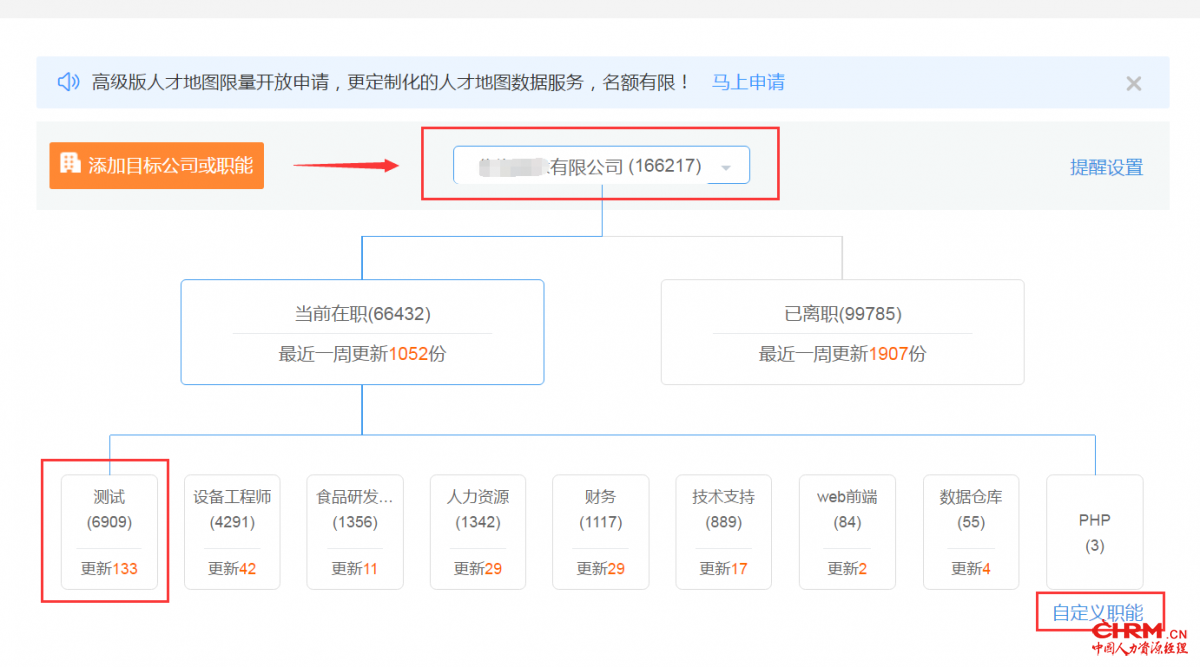Click 最近一周更新1907份 text
The height and width of the screenshot is (667, 1200).
pyautogui.click(x=842, y=353)
